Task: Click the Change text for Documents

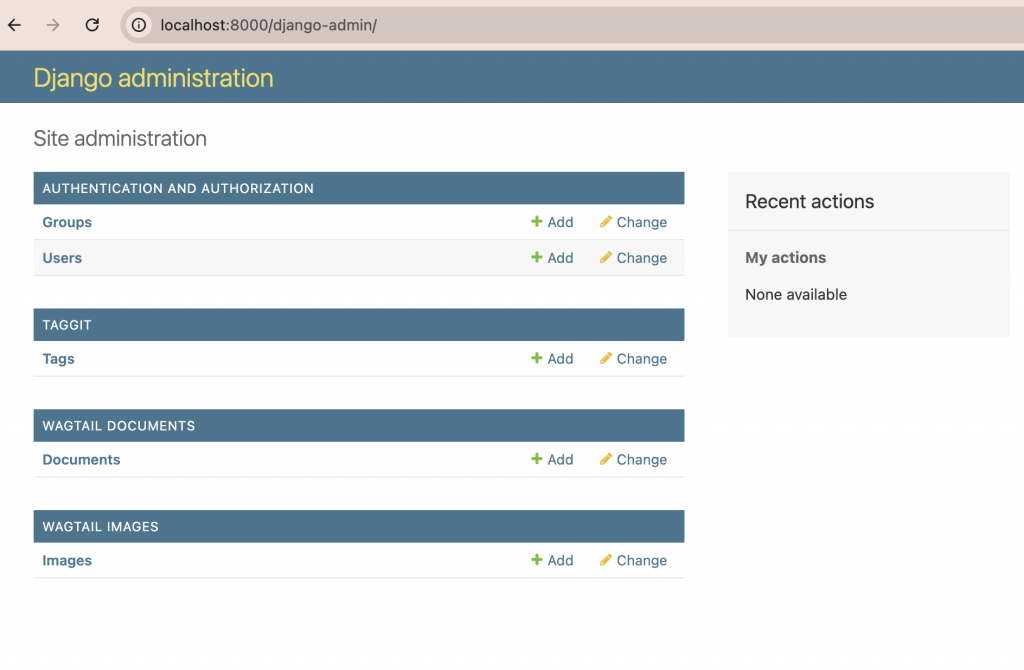Action: click(x=642, y=460)
